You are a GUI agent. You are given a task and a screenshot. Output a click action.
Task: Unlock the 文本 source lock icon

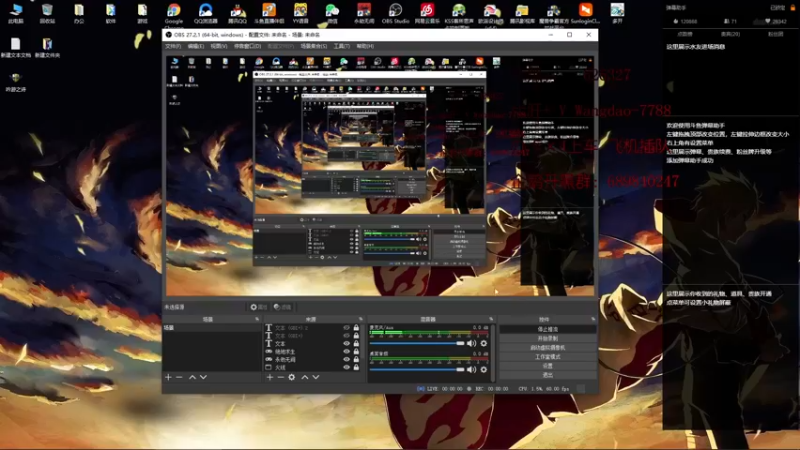[356, 344]
